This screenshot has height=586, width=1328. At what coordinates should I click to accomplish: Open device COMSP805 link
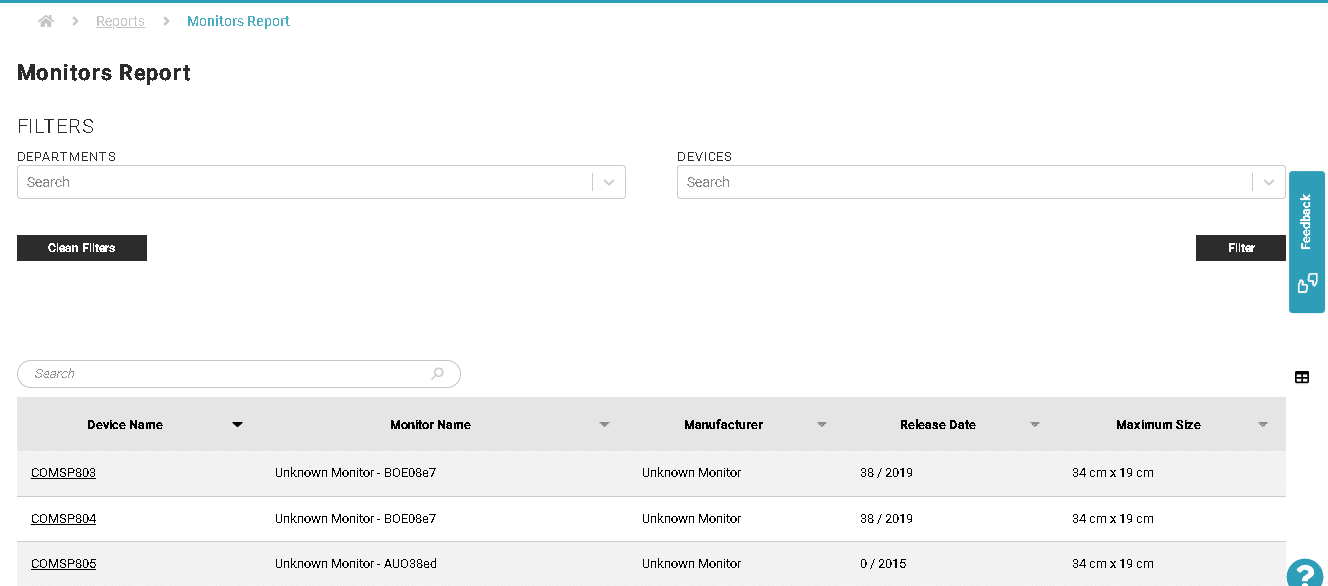[63, 564]
